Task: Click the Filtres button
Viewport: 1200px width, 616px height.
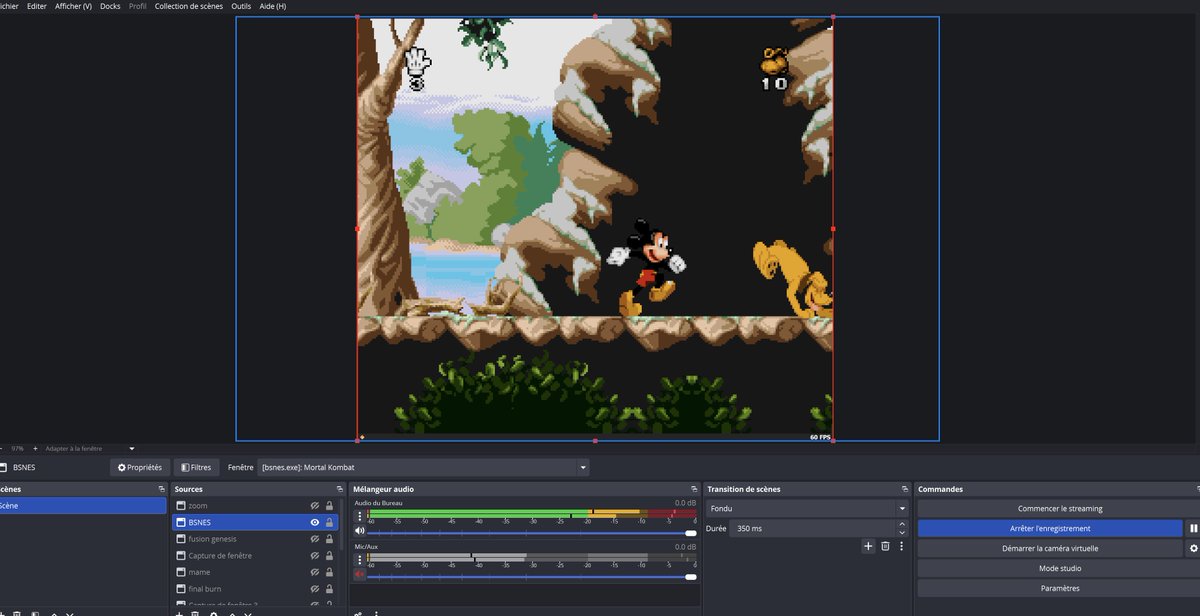Action: click(x=196, y=467)
